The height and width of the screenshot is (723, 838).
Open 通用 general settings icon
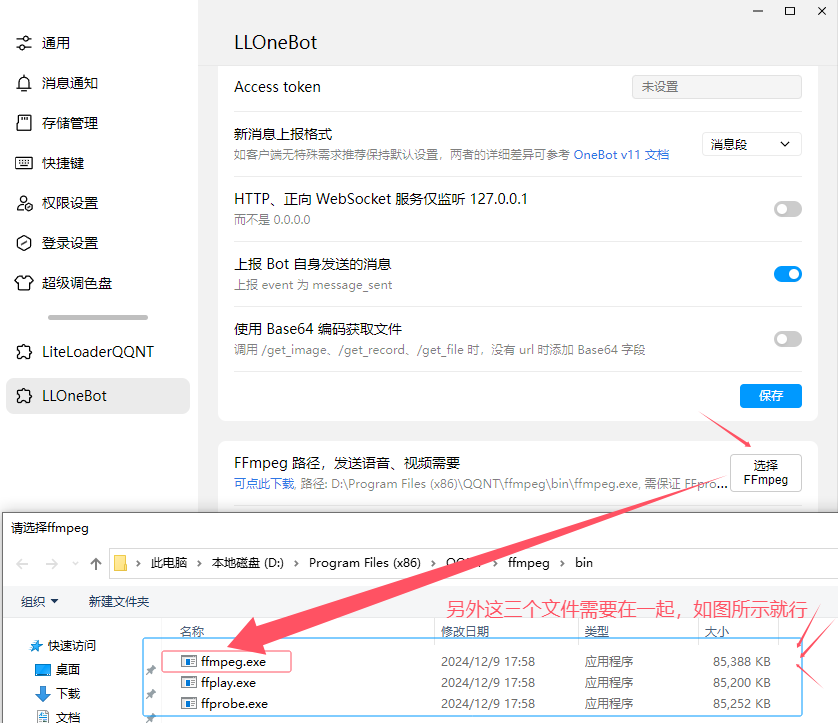(x=24, y=43)
